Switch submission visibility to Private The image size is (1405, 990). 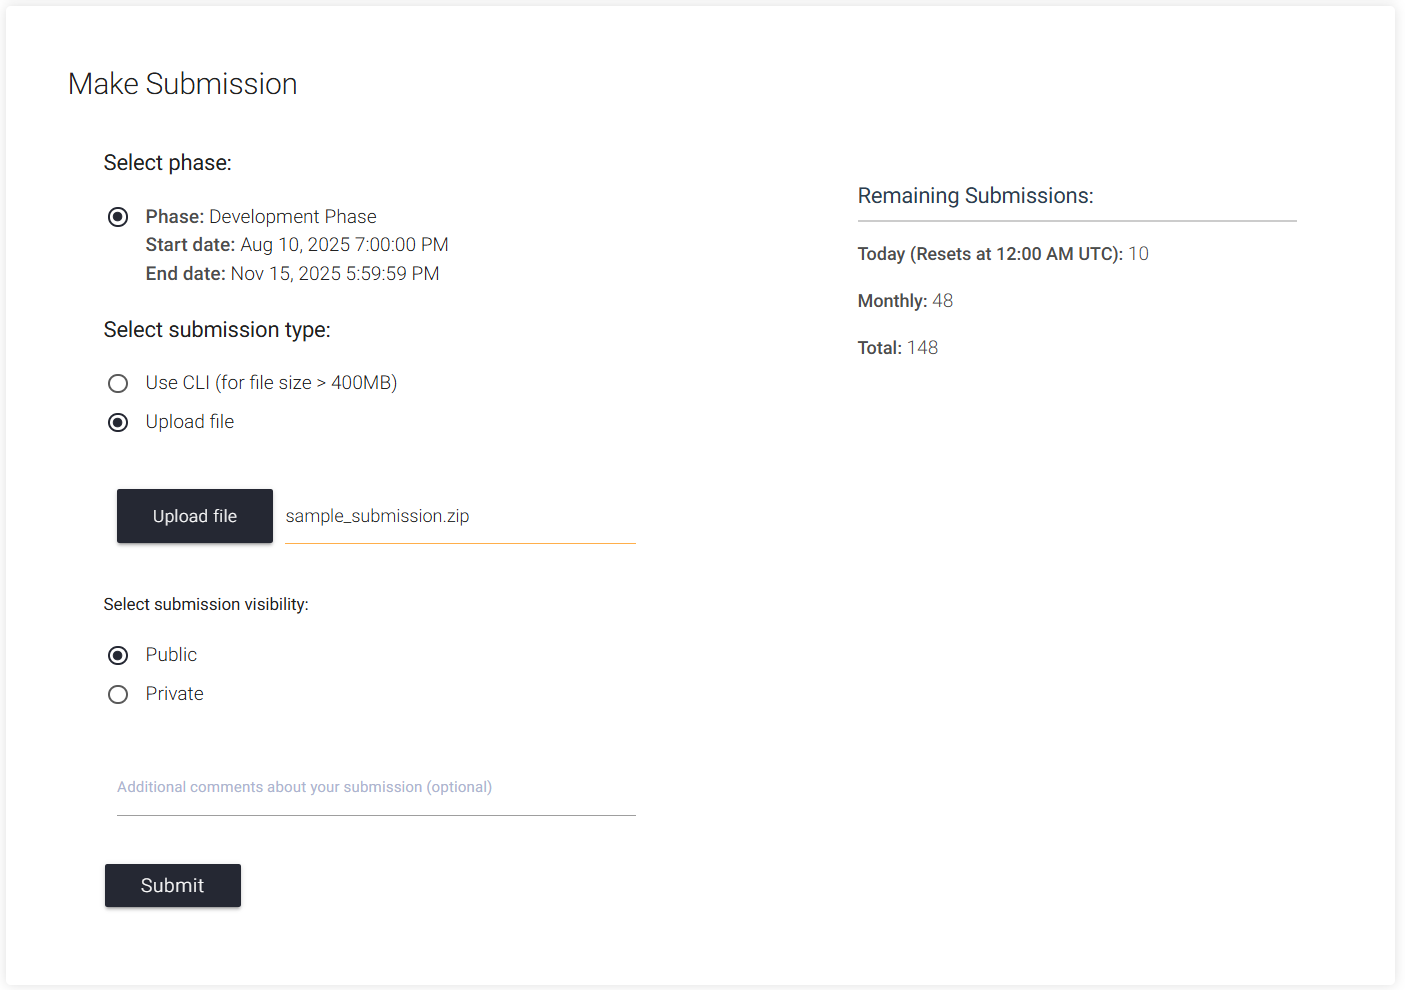(118, 695)
